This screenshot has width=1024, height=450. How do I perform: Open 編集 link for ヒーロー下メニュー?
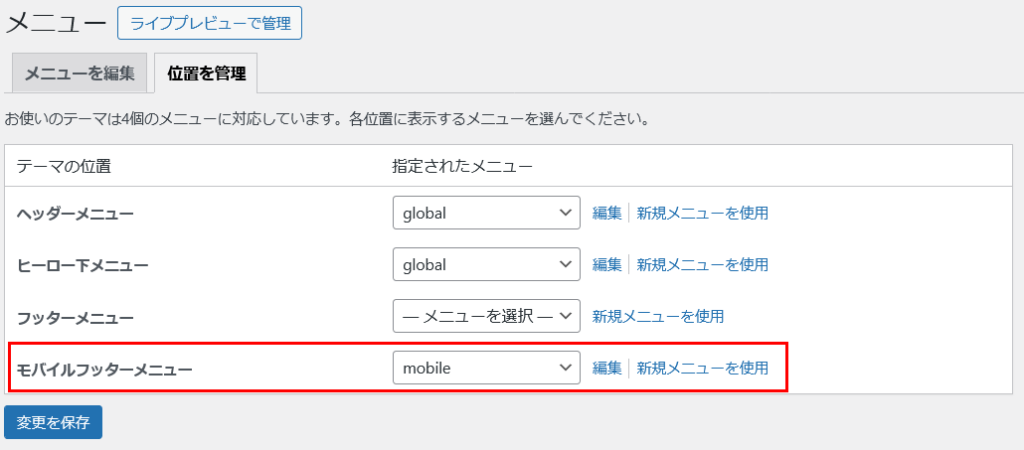(607, 265)
